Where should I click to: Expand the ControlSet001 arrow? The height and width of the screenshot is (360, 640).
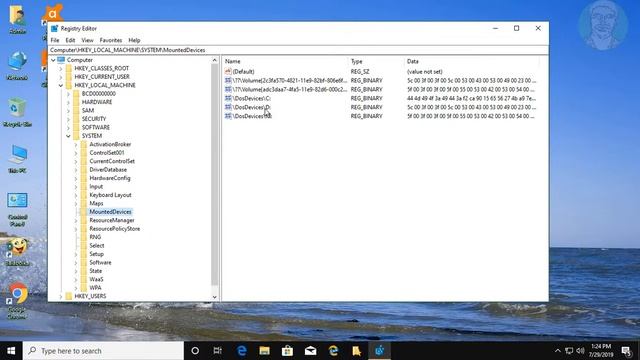point(76,153)
